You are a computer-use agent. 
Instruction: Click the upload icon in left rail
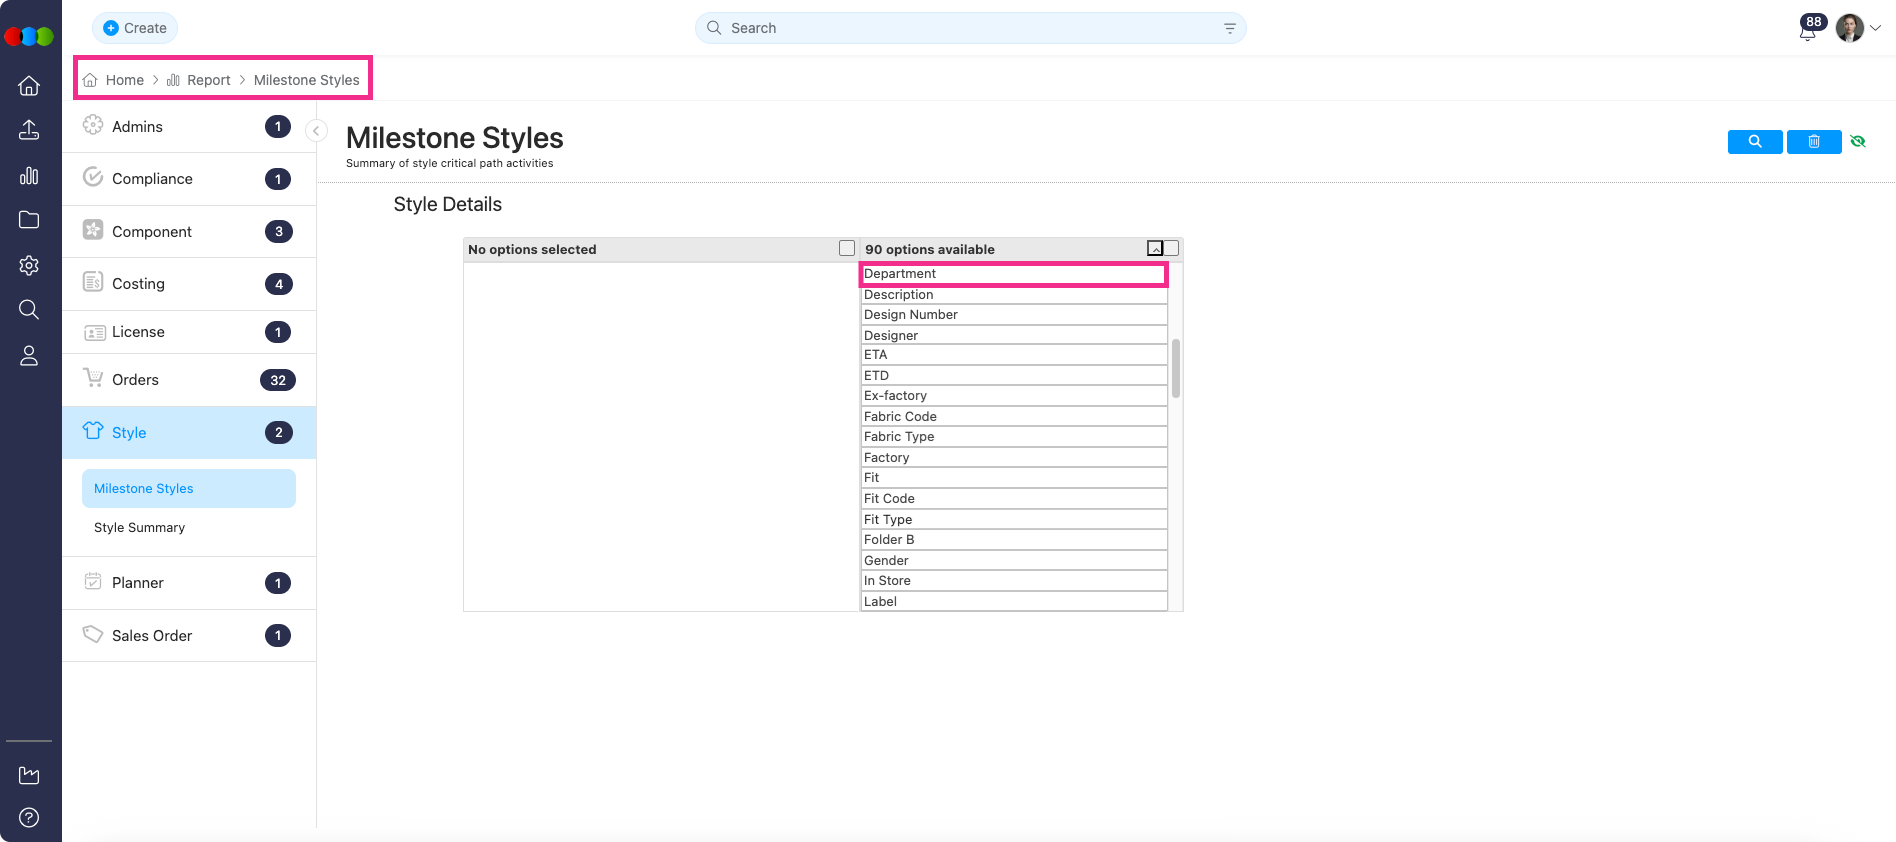coord(29,130)
